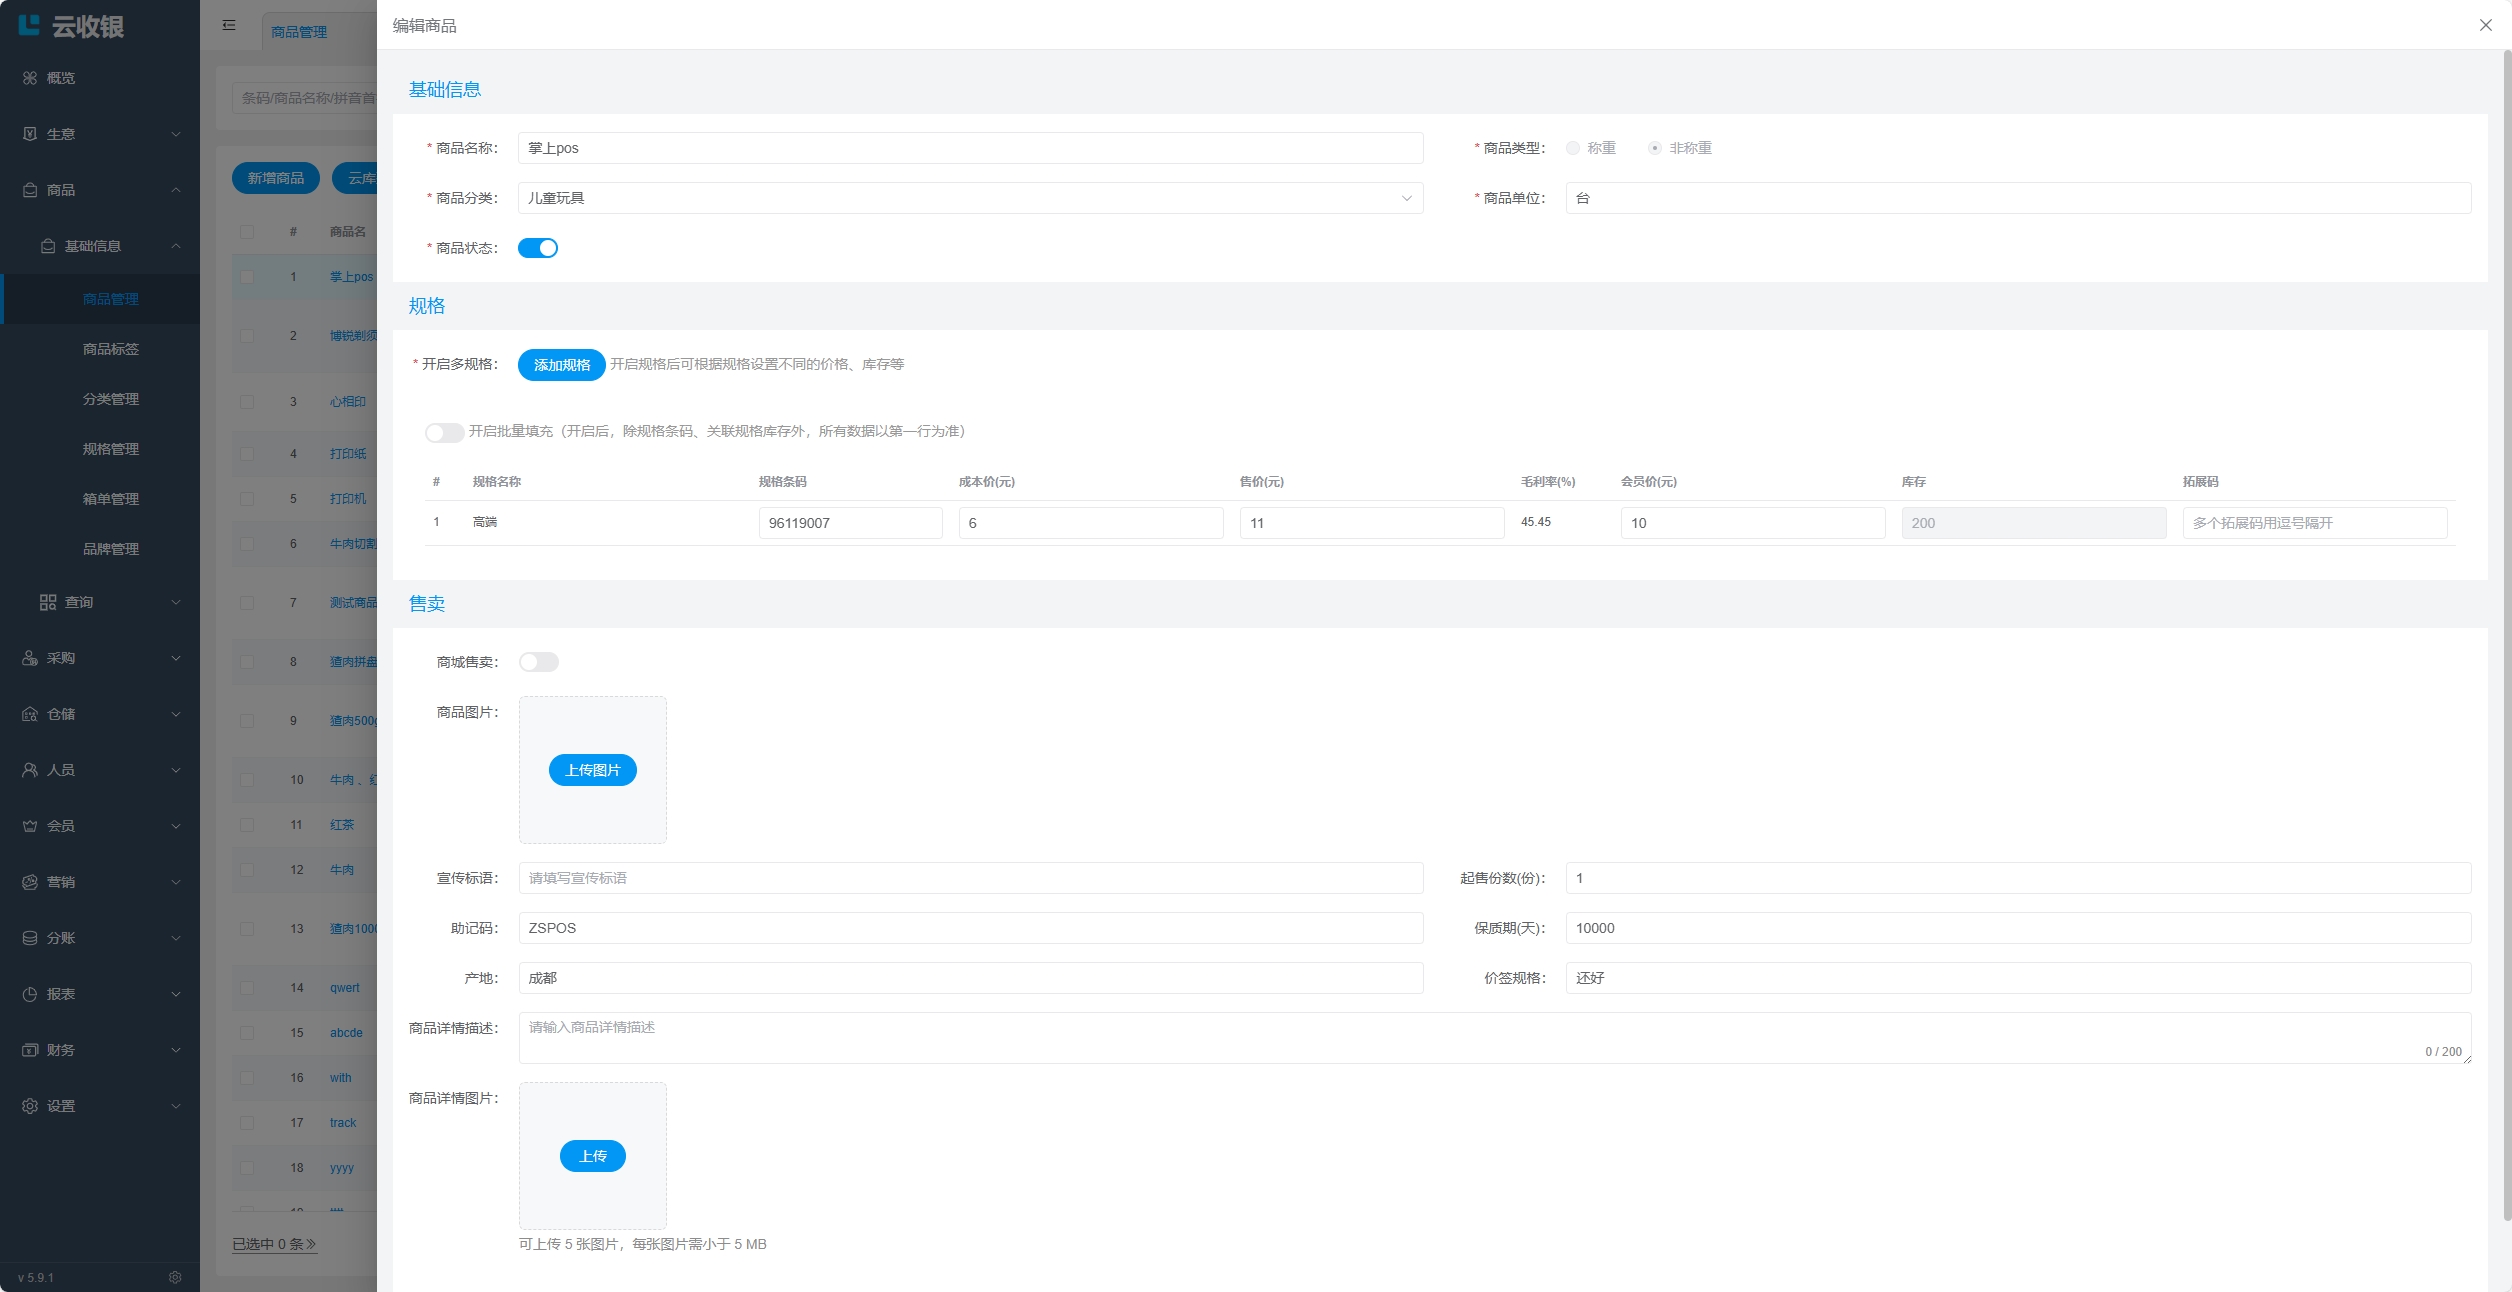Open 品牌管理 in the sidebar
The image size is (2512, 1292).
tap(111, 549)
